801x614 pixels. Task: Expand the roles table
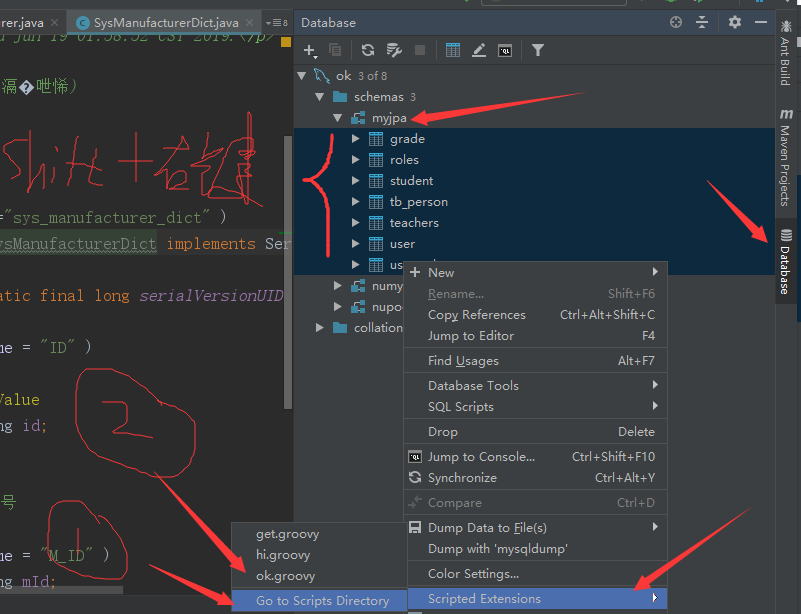(356, 159)
